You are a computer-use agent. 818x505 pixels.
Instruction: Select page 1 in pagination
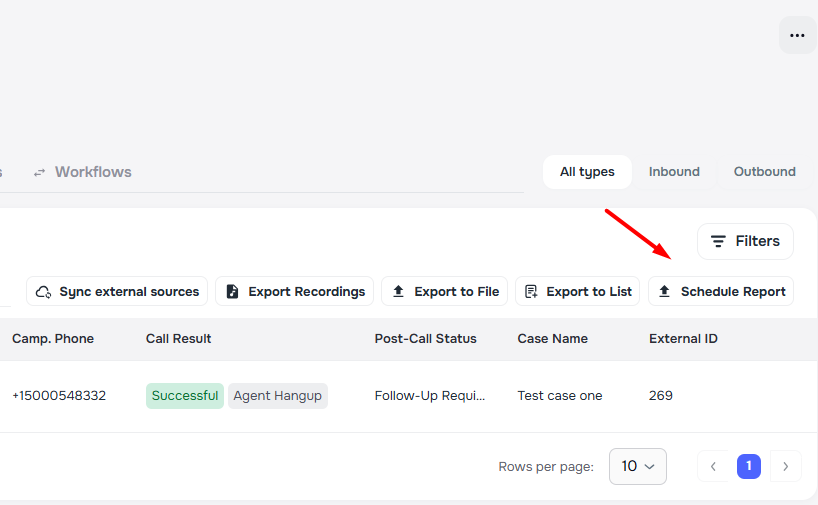point(749,466)
